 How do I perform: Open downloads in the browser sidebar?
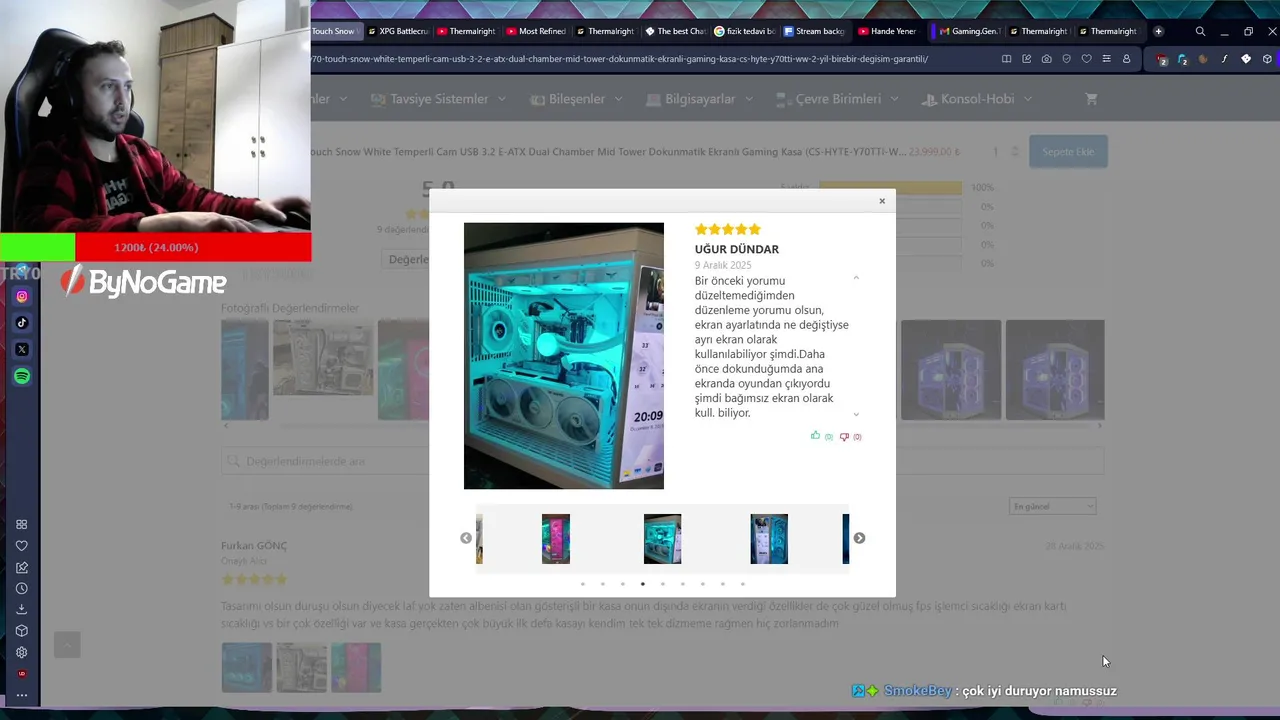22,610
